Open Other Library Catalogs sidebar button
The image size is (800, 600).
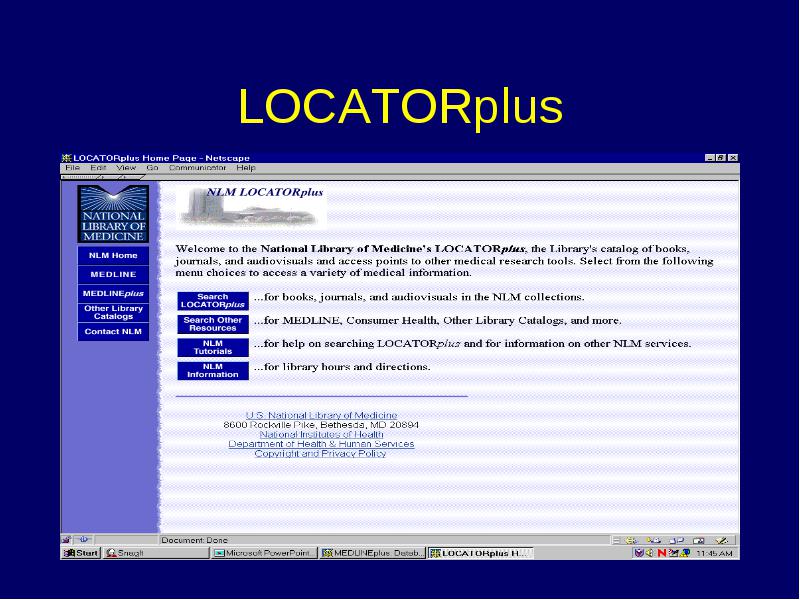pyautogui.click(x=113, y=312)
